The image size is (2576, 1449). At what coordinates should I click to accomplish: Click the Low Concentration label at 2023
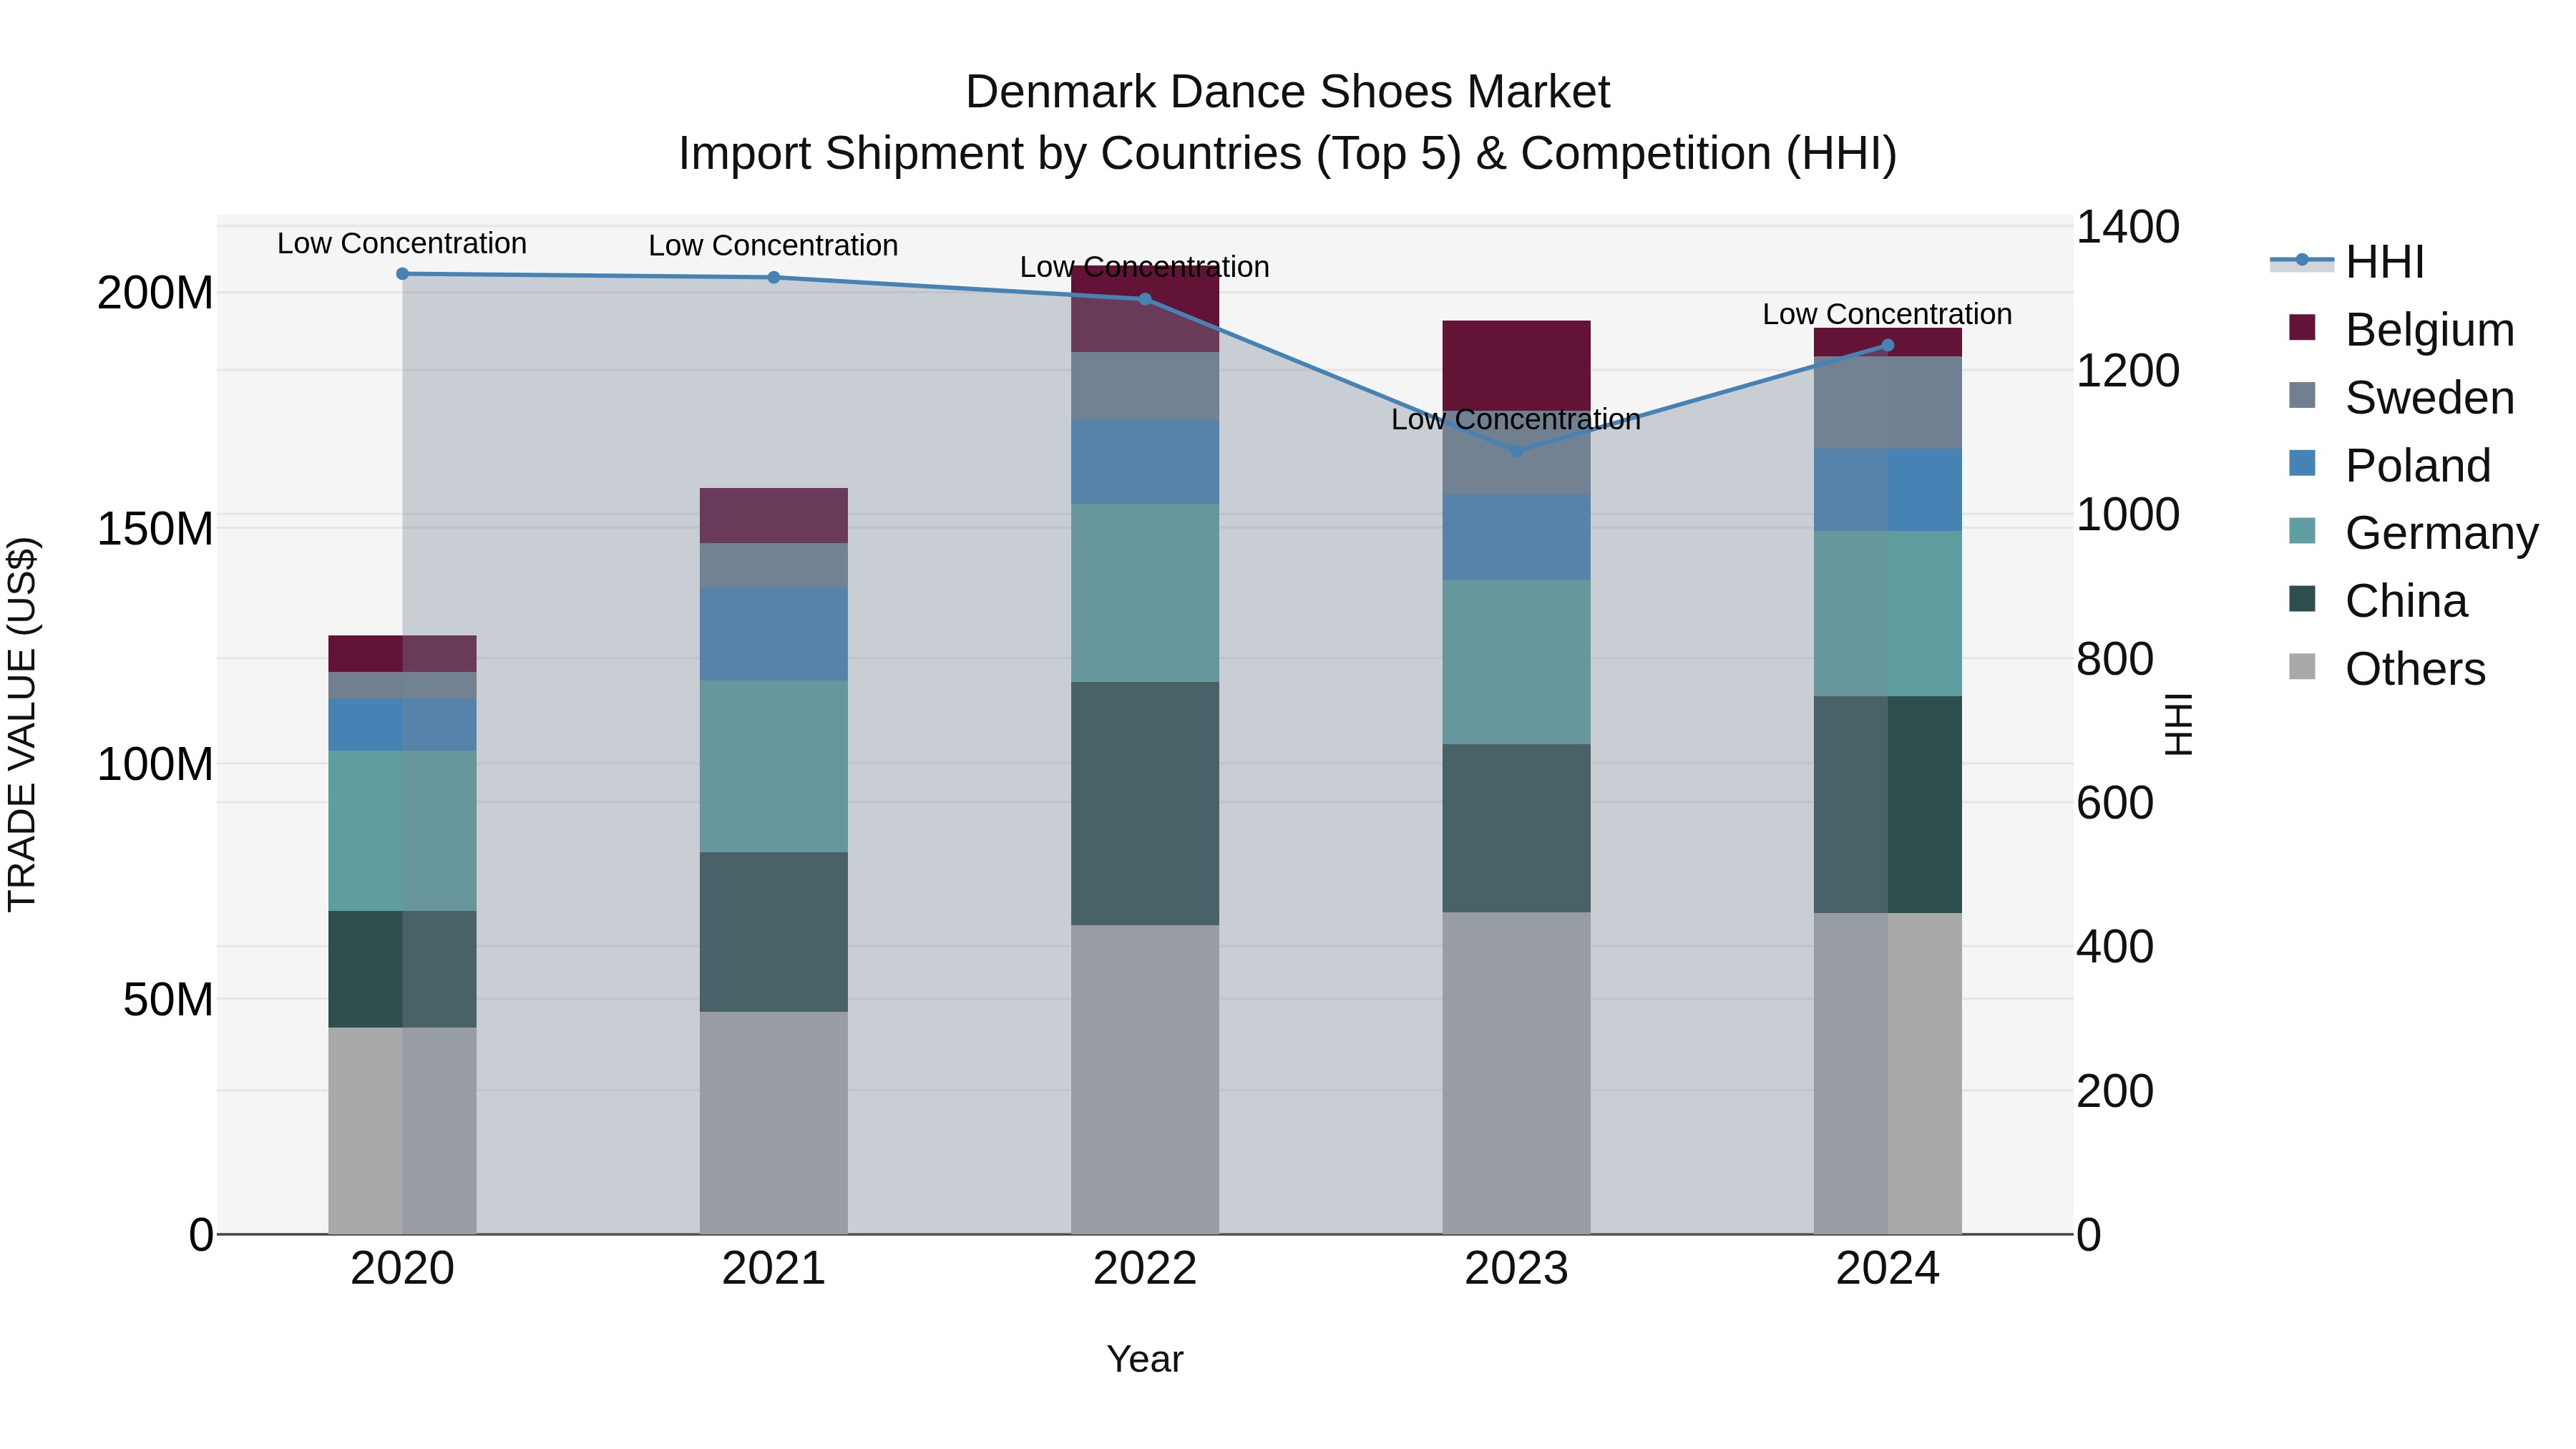point(1516,419)
